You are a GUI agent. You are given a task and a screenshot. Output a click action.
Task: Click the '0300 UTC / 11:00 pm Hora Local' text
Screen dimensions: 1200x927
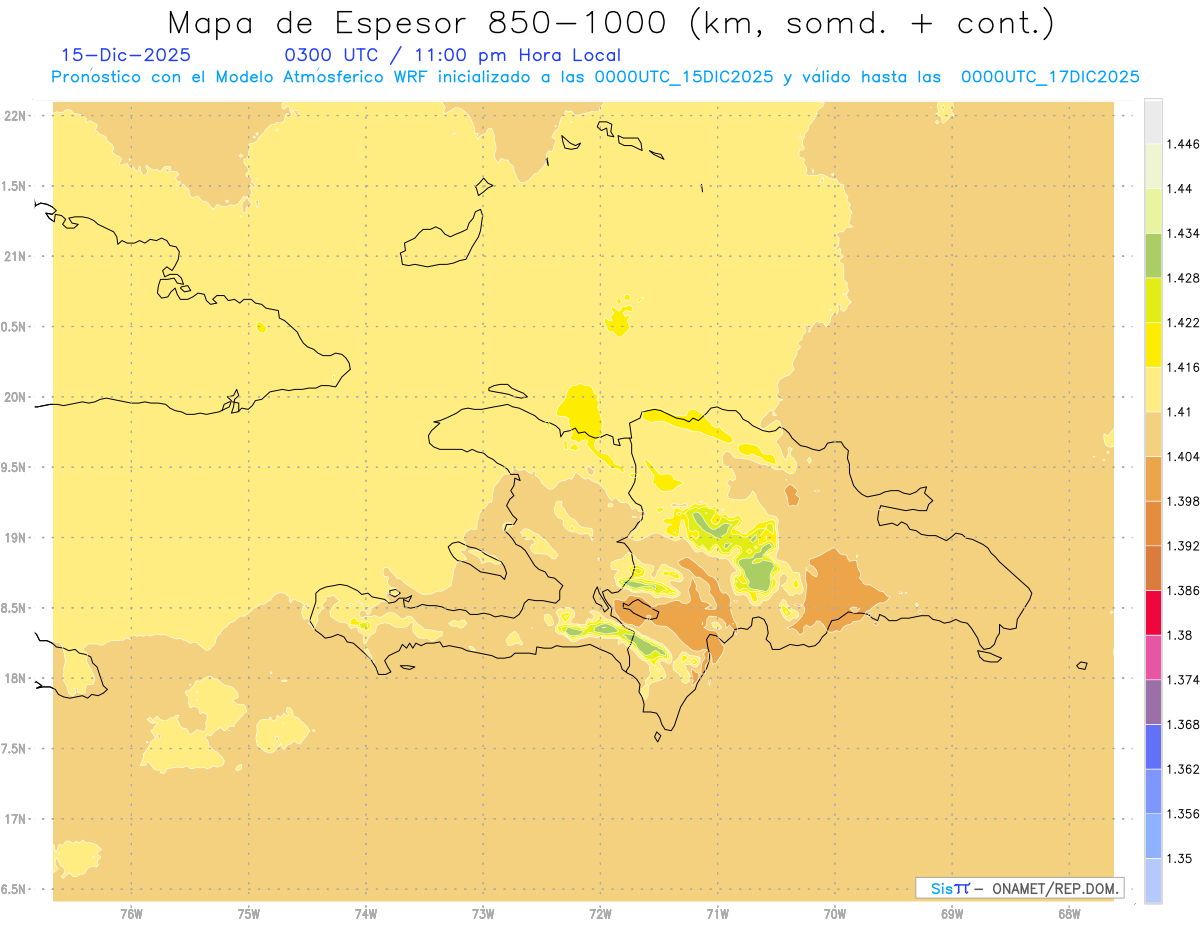click(x=453, y=55)
